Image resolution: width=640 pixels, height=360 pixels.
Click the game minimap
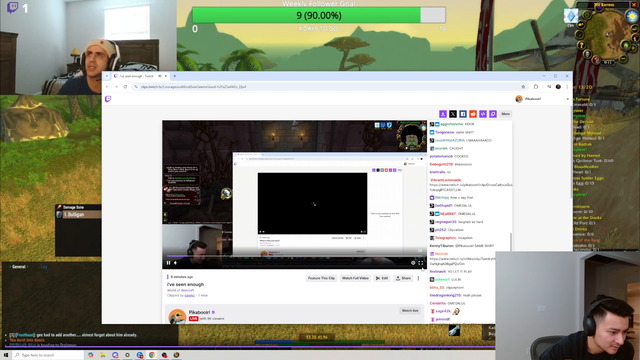pyautogui.click(x=607, y=36)
